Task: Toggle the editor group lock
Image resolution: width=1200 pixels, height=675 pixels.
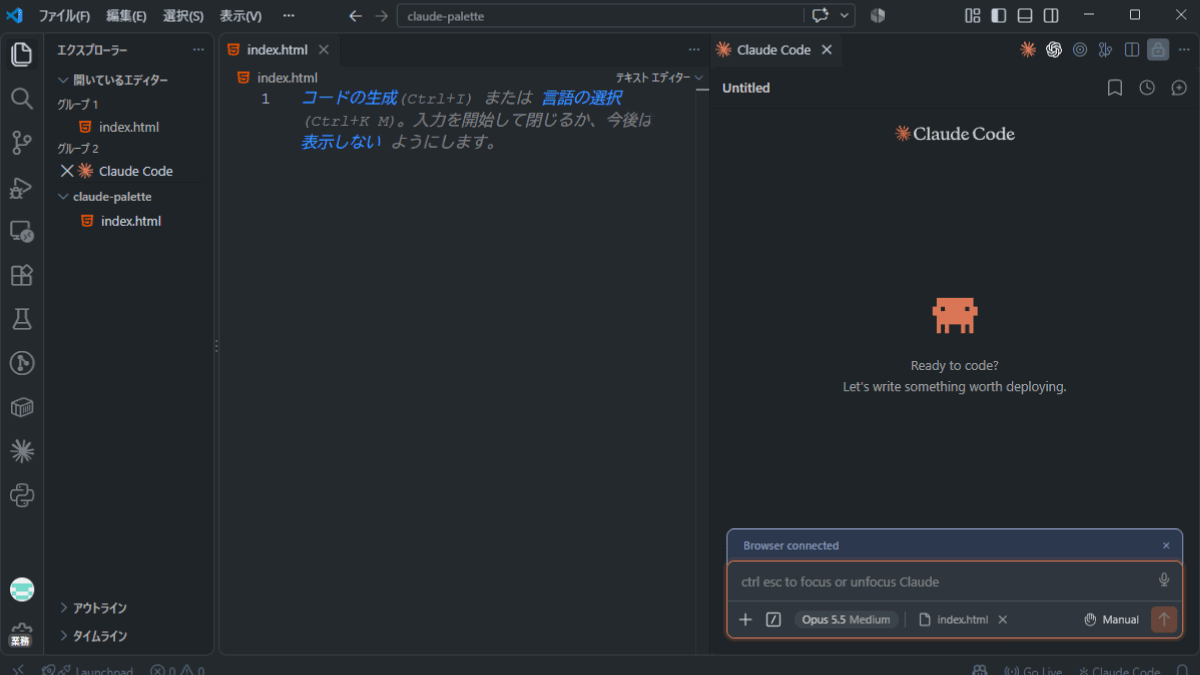Action: (x=1158, y=50)
